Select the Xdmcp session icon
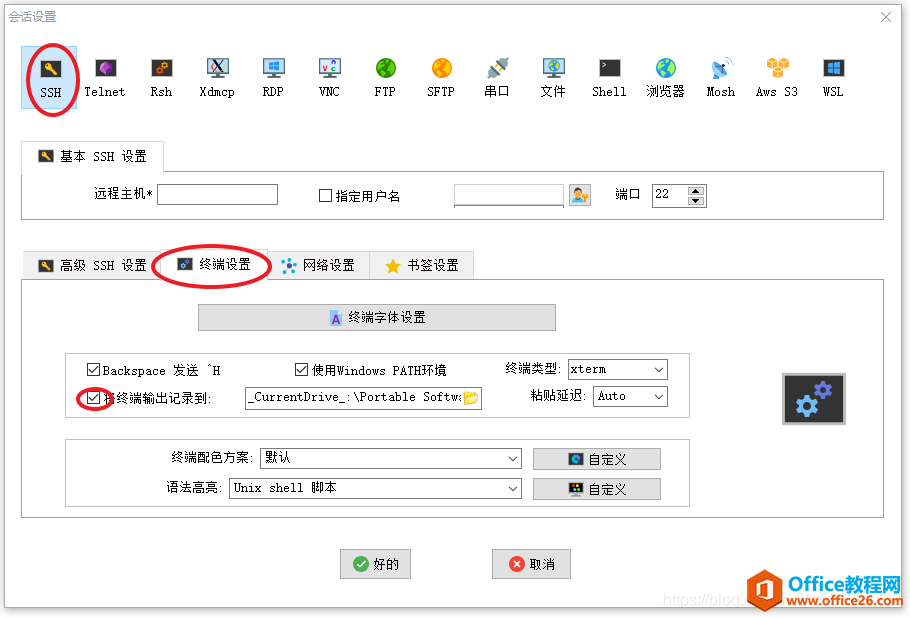 pos(217,78)
